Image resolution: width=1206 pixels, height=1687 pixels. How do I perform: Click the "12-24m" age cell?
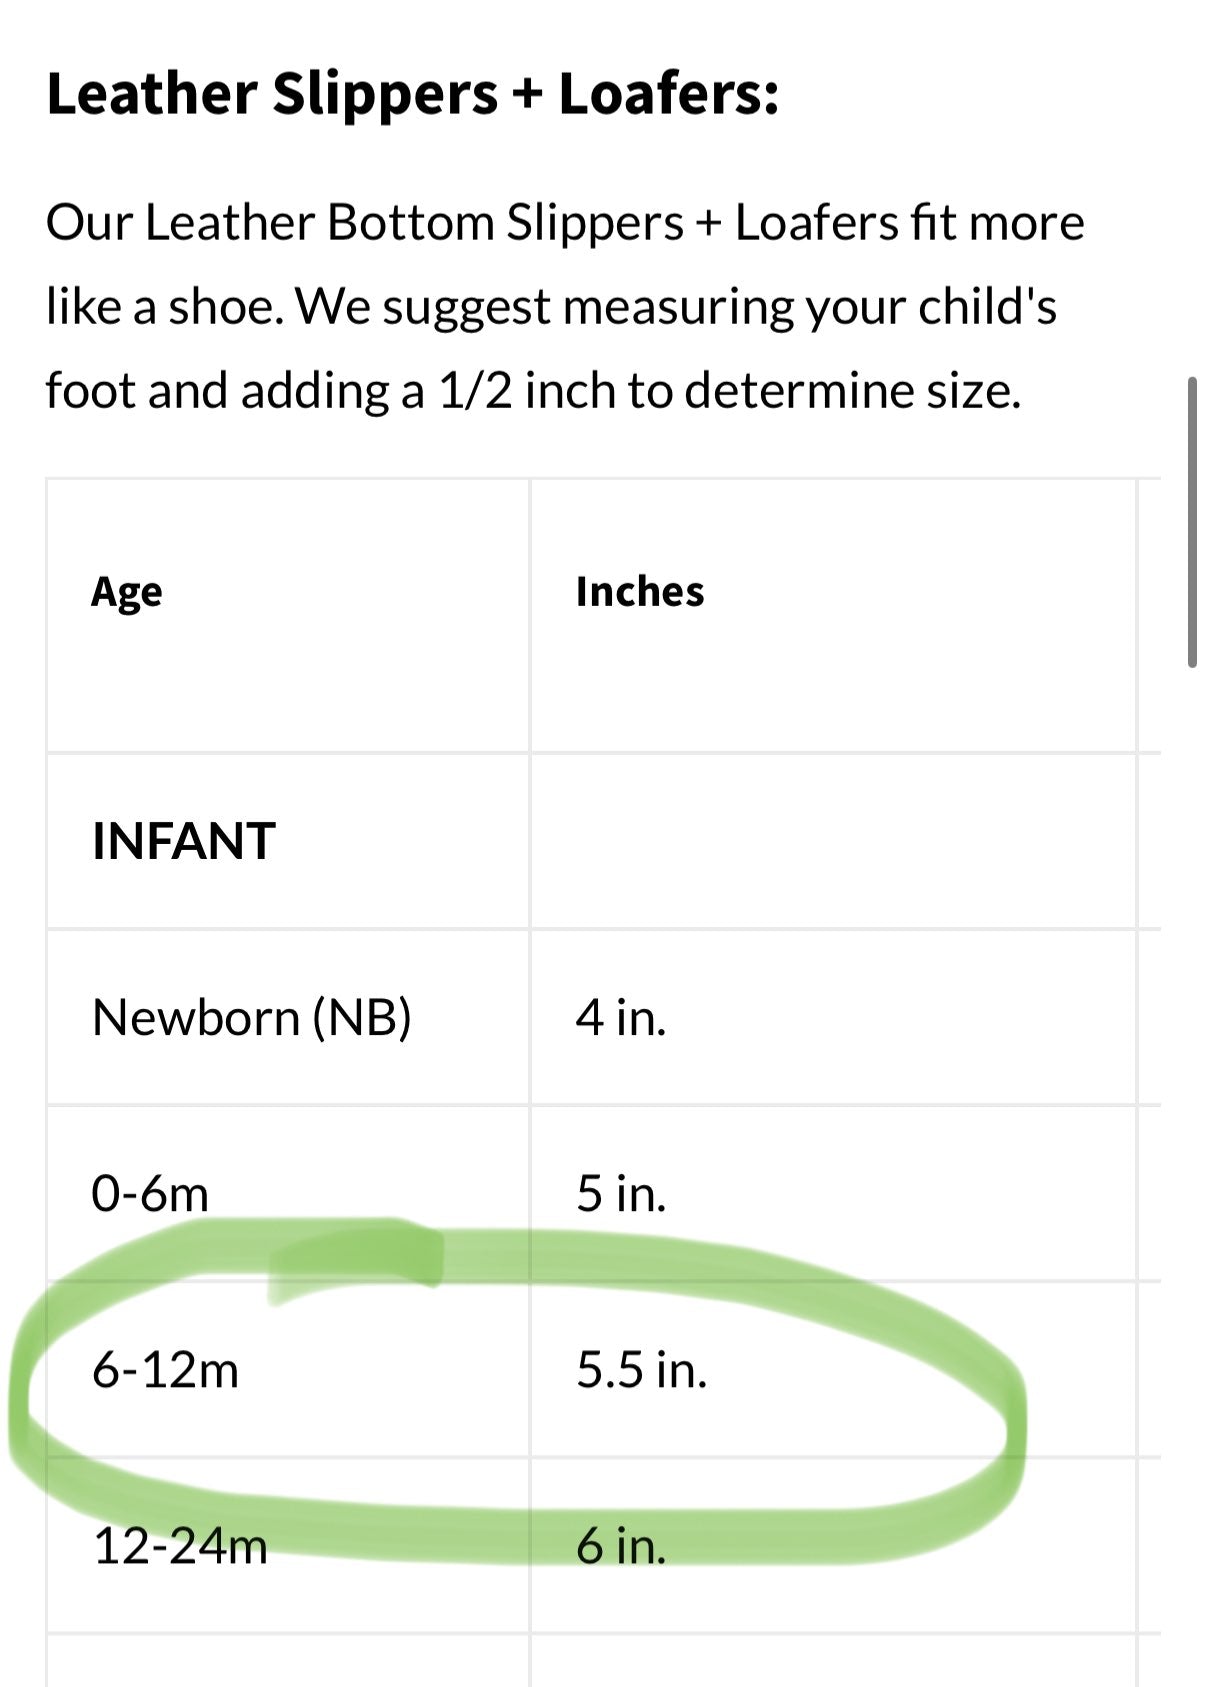pyautogui.click(x=180, y=1546)
